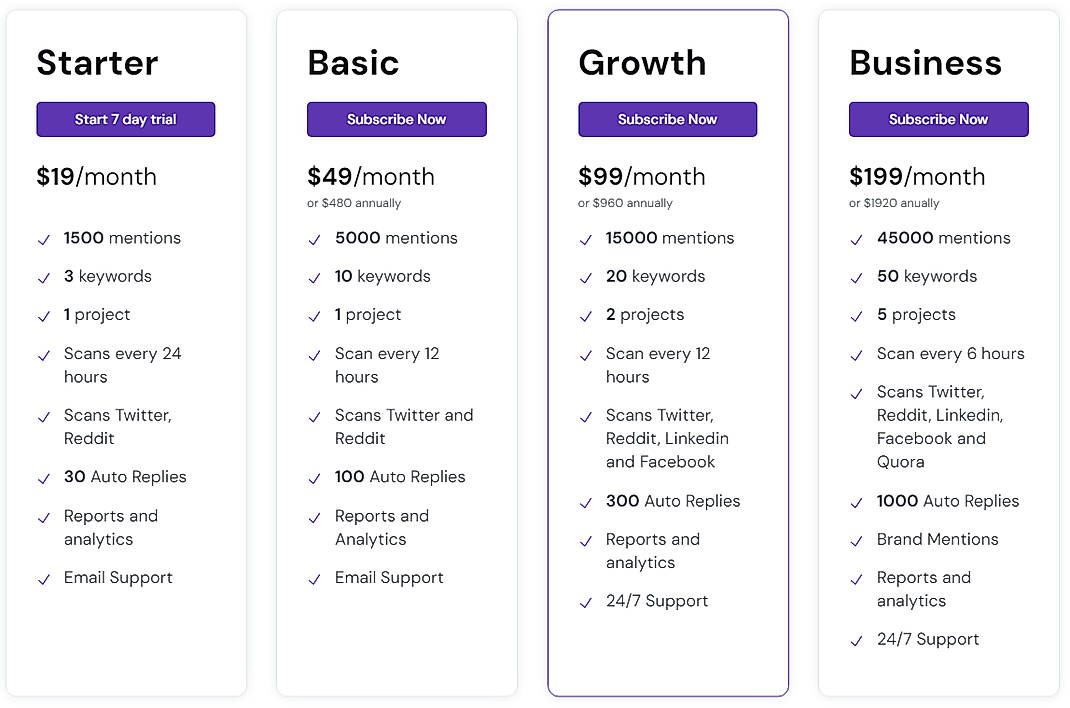
Task: Click checkmark next to 100 Auto Replies
Action: pyautogui.click(x=315, y=479)
